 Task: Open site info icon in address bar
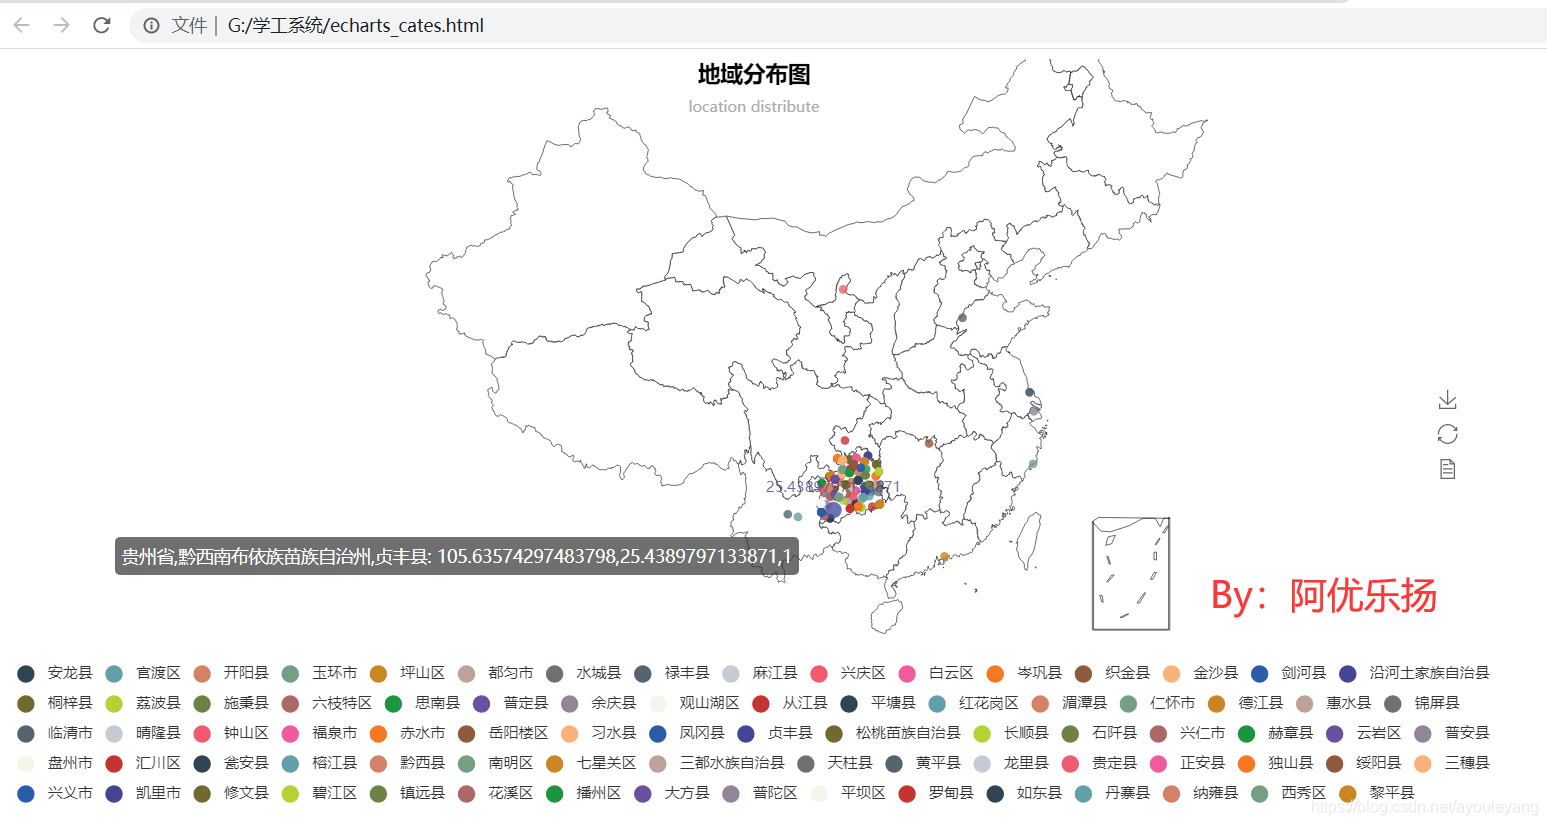[x=151, y=26]
